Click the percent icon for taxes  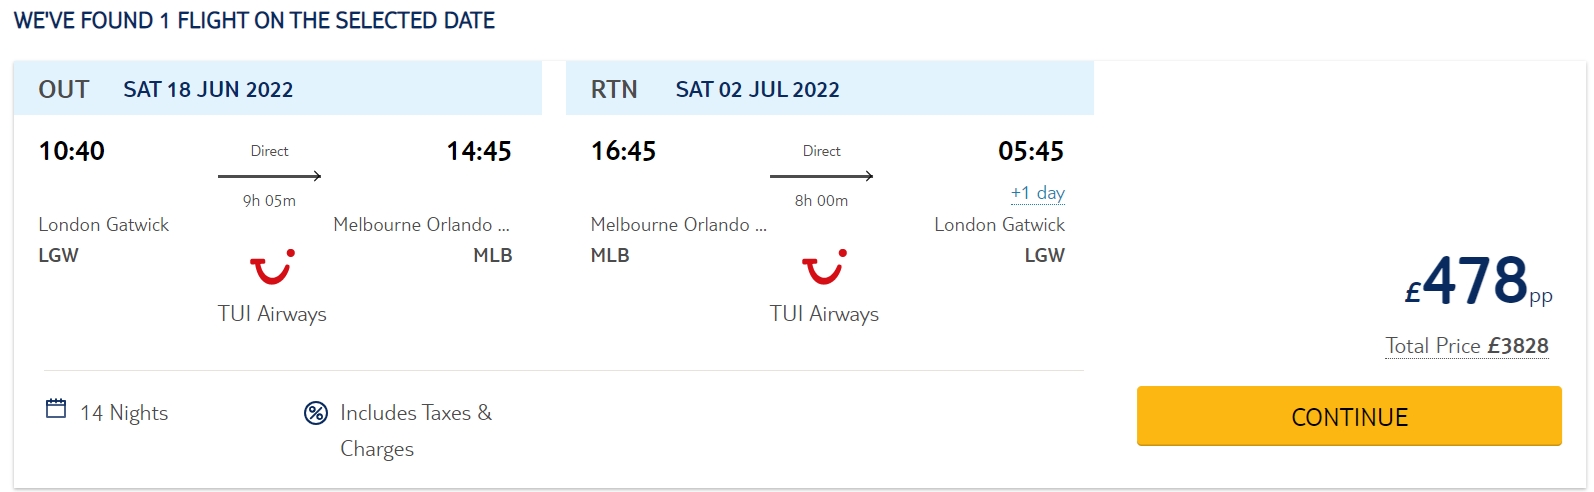(x=316, y=413)
